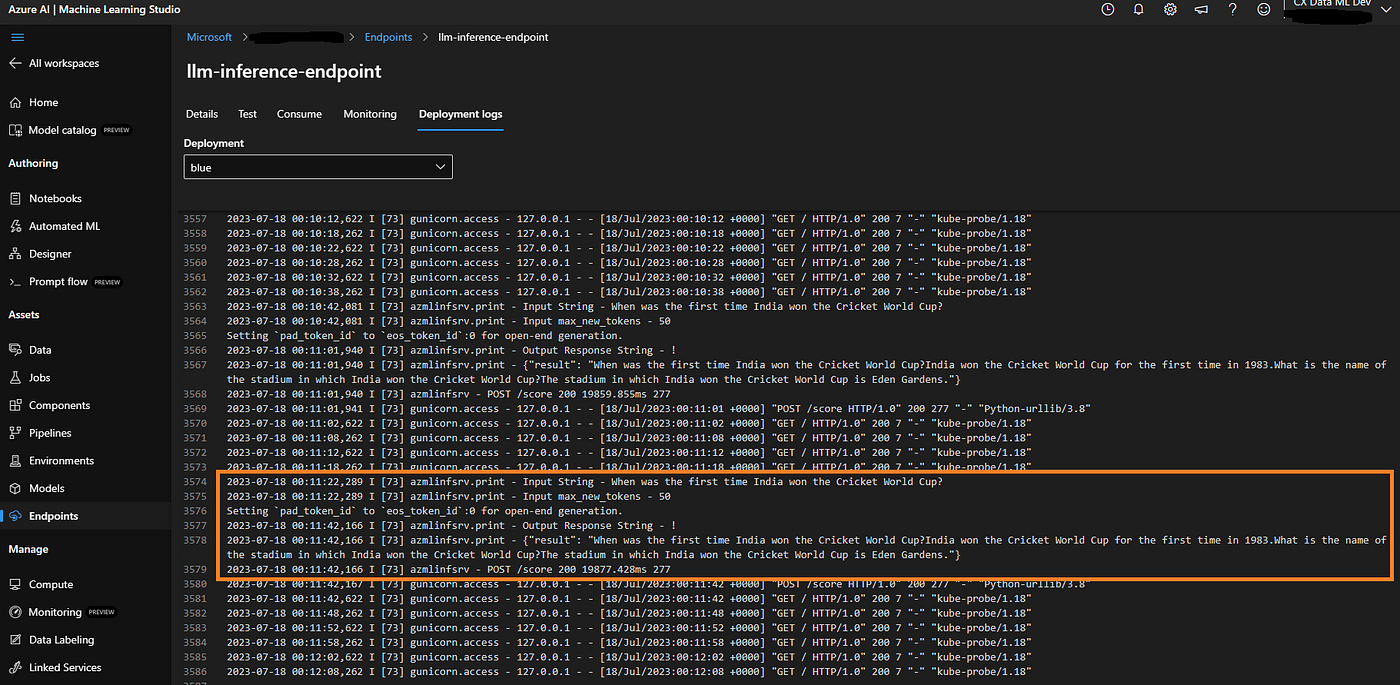Open Pipelines from sidebar
Screen dimensions: 1400x685
click(50, 433)
